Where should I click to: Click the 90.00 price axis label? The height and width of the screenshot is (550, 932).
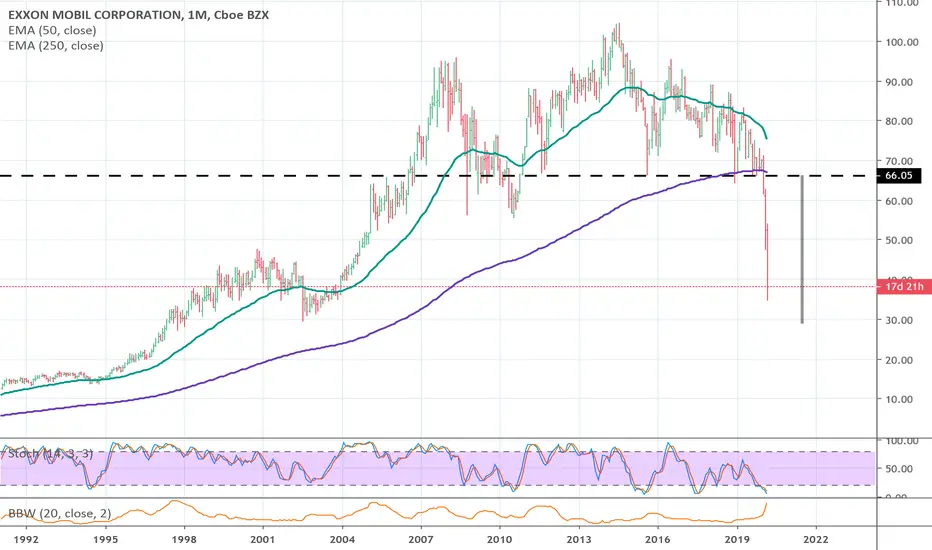pyautogui.click(x=899, y=82)
